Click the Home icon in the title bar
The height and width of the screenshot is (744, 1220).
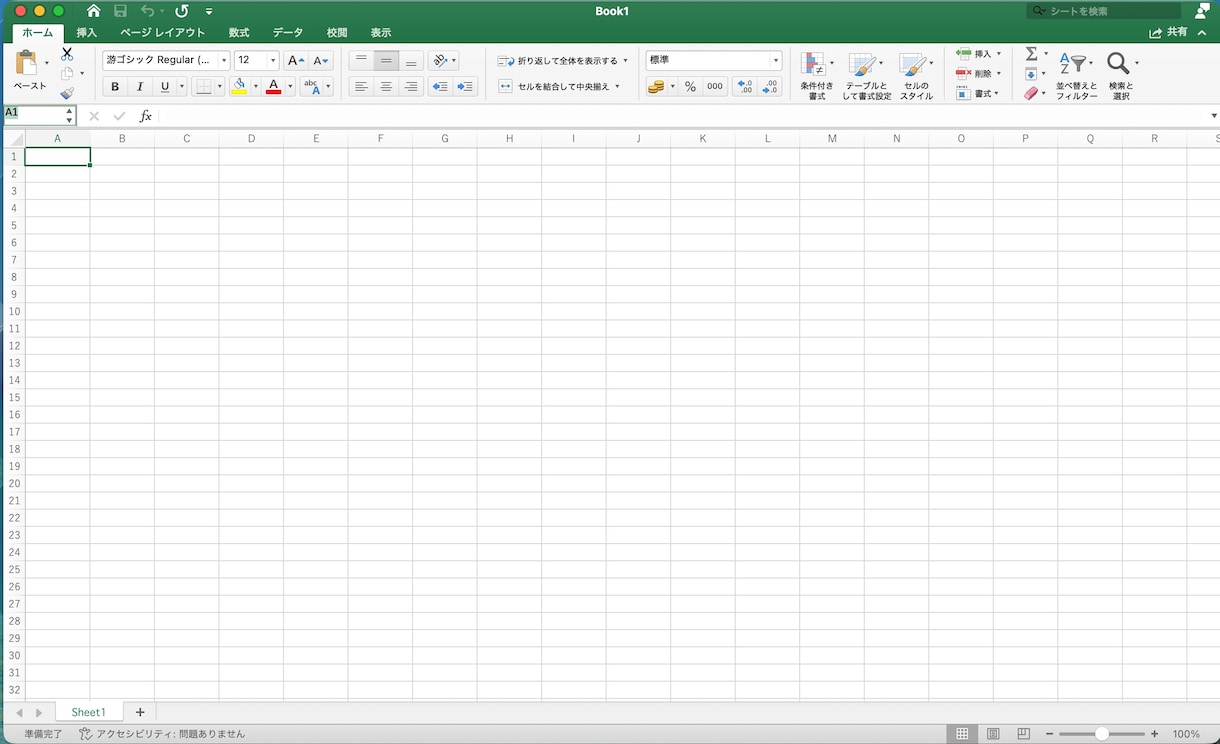click(93, 11)
